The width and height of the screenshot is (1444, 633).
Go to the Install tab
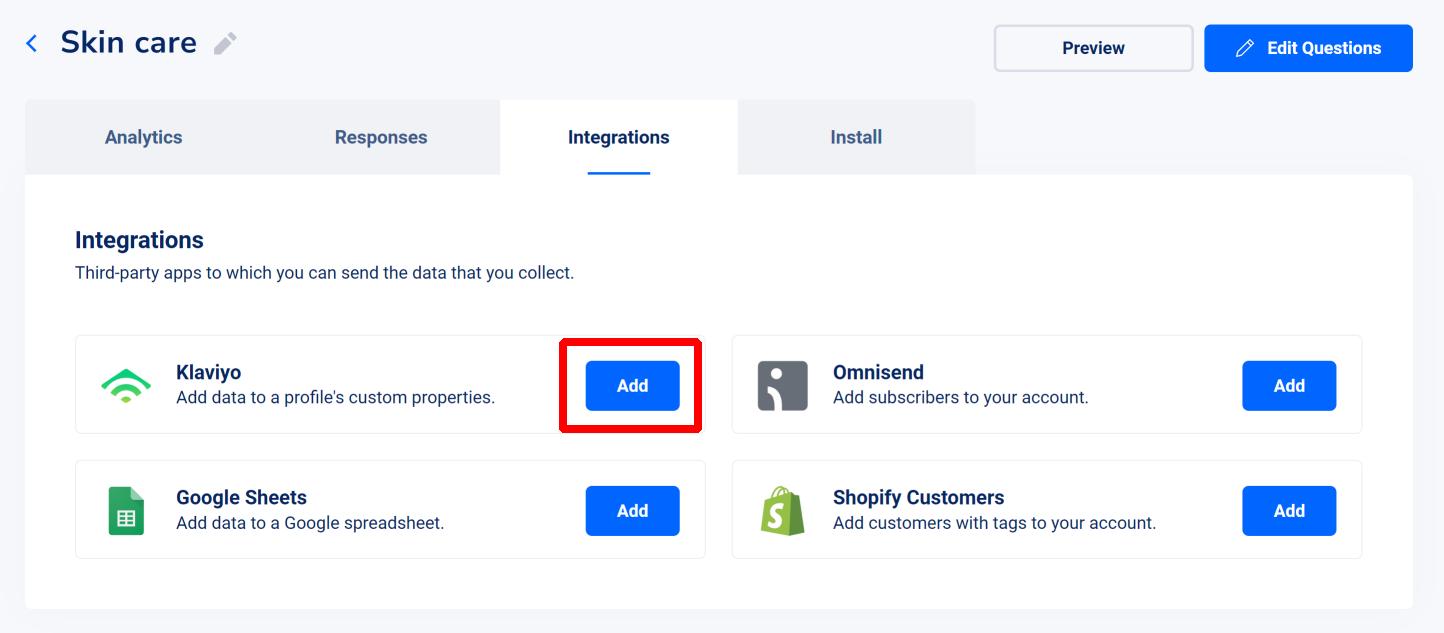[856, 137]
